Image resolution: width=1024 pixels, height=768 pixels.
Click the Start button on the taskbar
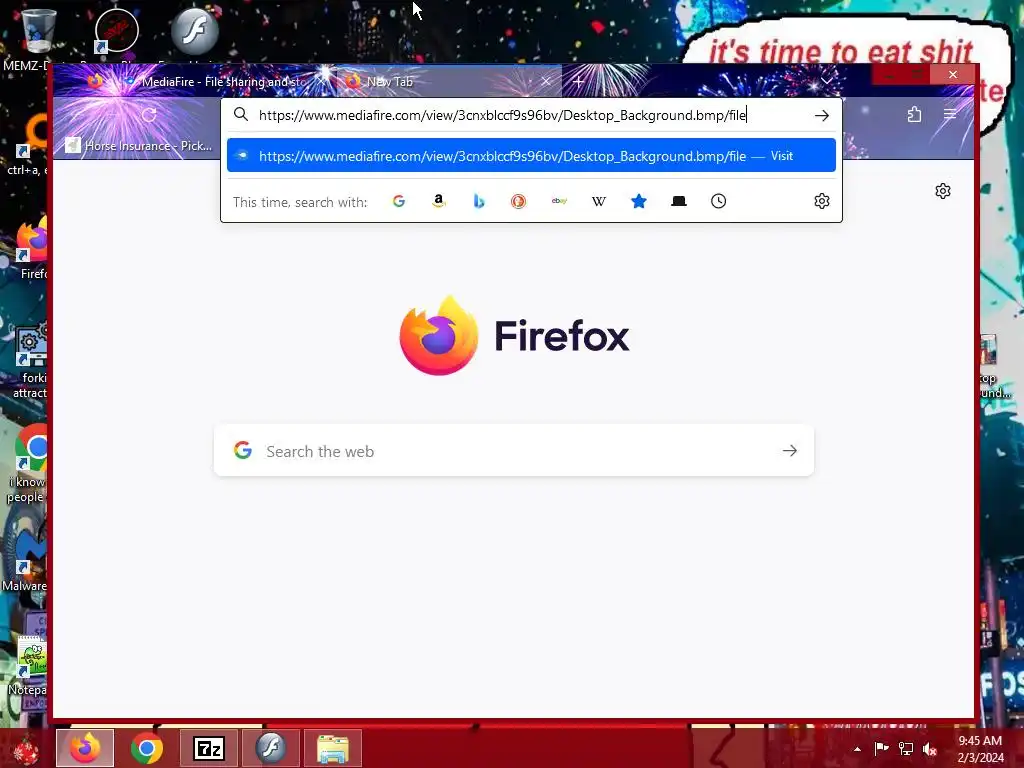click(25, 748)
